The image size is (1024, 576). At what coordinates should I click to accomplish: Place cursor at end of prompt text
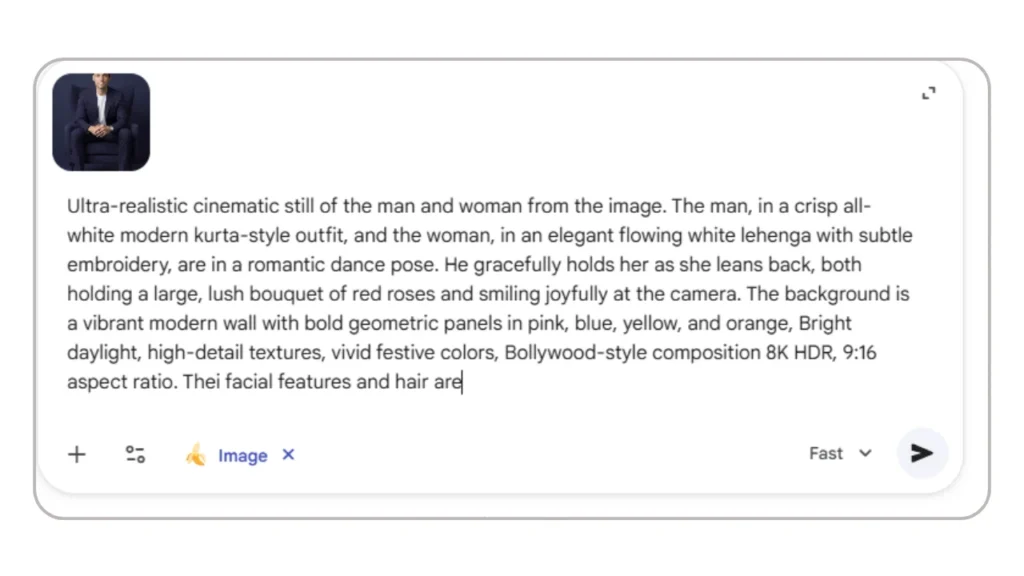462,382
